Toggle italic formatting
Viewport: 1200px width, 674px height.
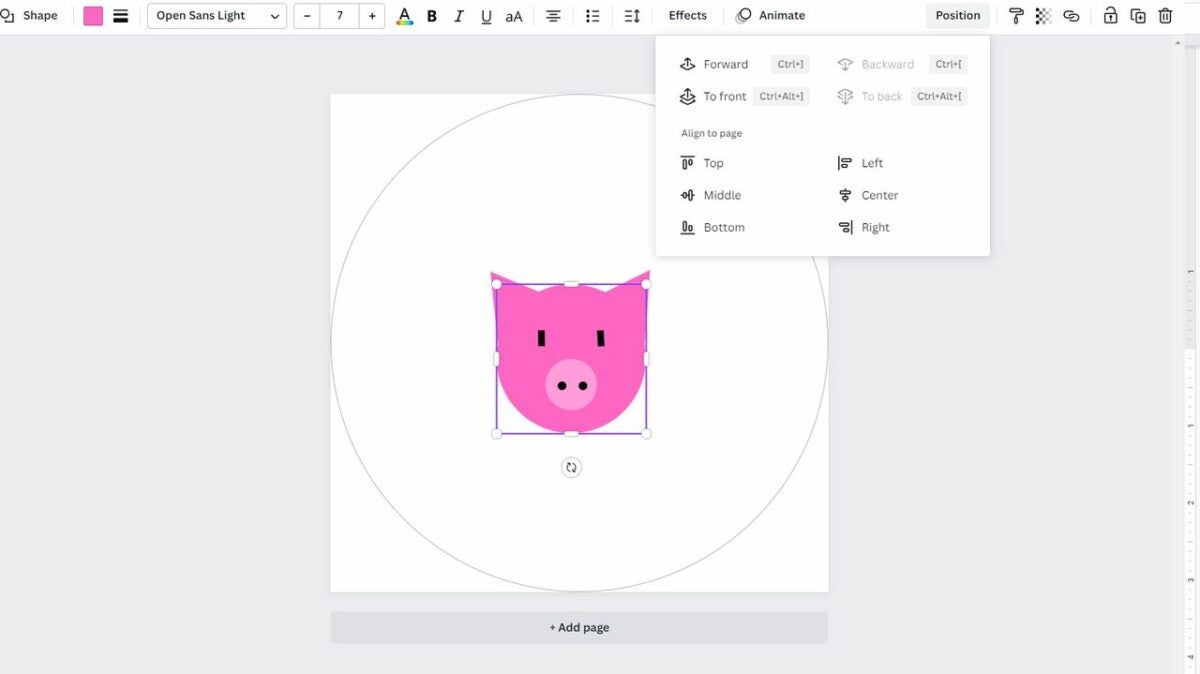(x=459, y=15)
